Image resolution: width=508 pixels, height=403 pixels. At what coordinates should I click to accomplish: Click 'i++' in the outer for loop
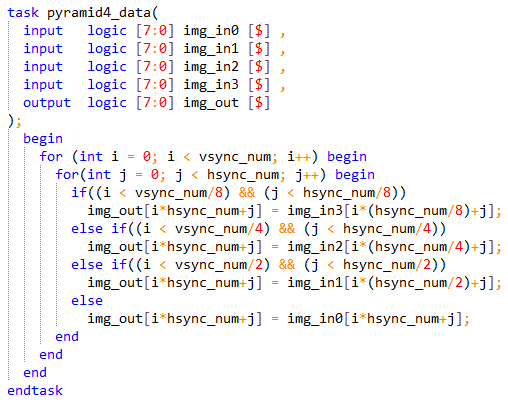(299, 157)
